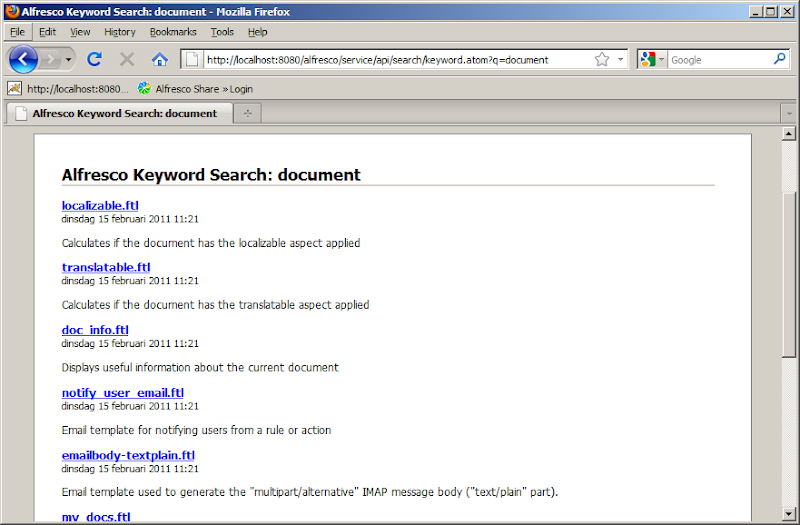
Task: Open the History menu
Action: (120, 32)
